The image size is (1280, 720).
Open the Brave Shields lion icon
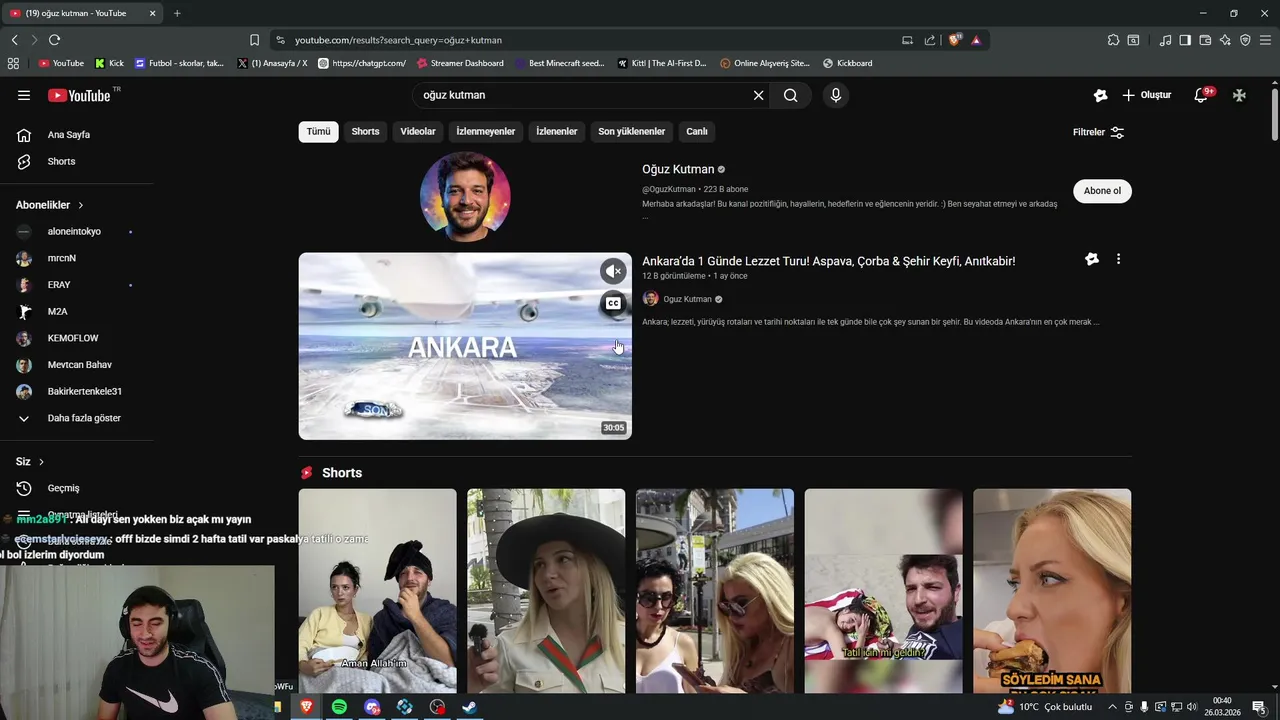pyautogui.click(x=955, y=40)
